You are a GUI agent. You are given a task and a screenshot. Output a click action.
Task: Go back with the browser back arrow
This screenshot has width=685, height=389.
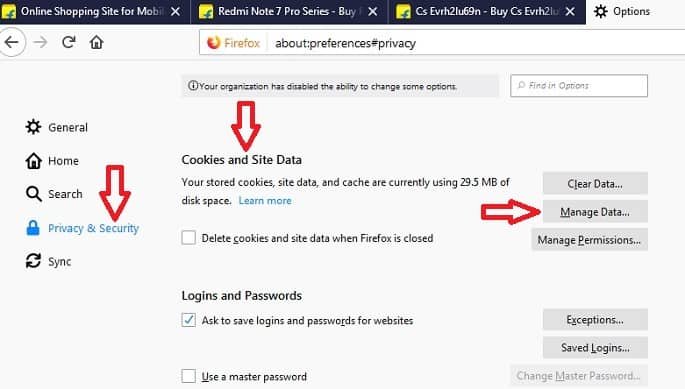[12, 42]
